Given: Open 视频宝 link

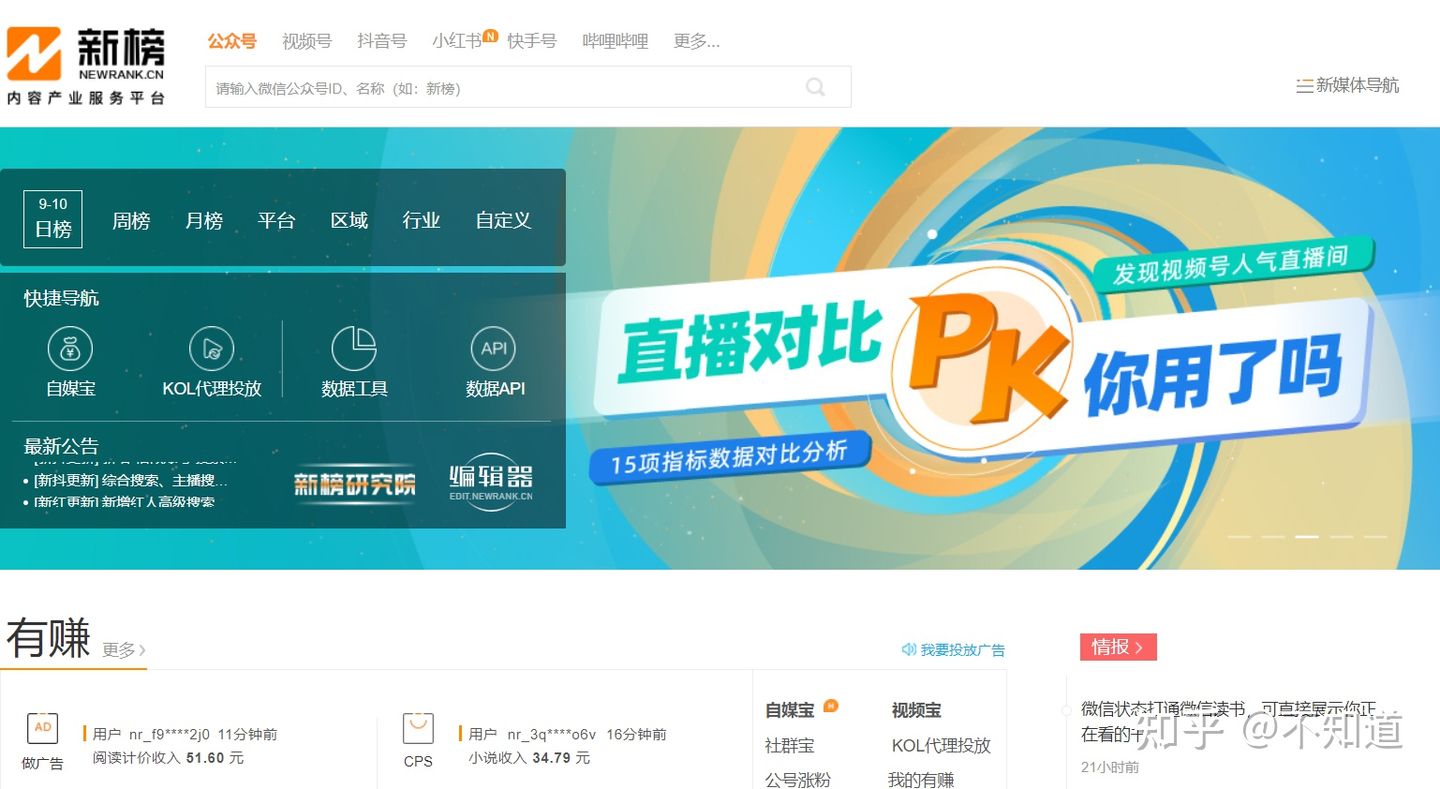Looking at the screenshot, I should pyautogui.click(x=916, y=710).
